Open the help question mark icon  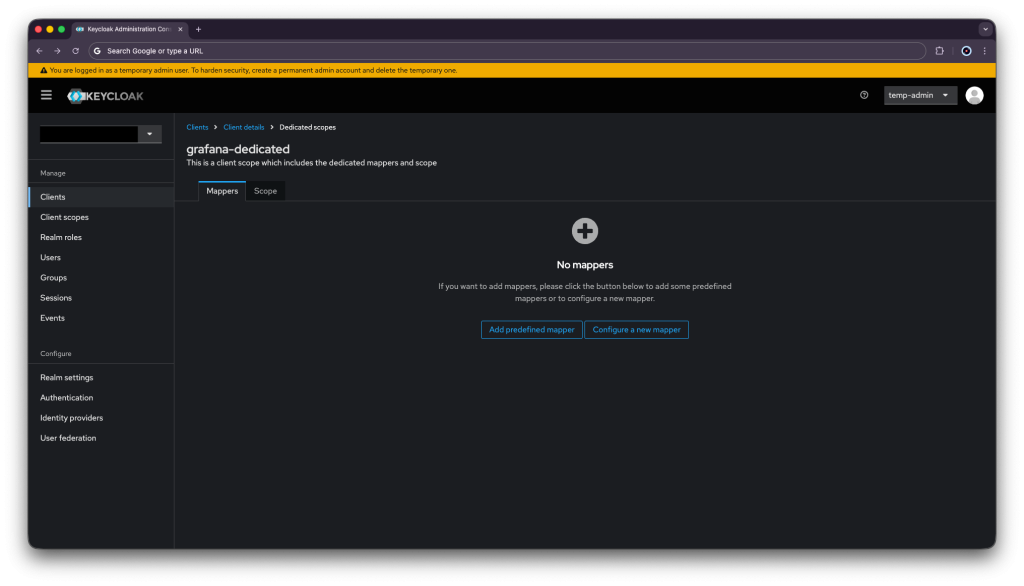(864, 95)
